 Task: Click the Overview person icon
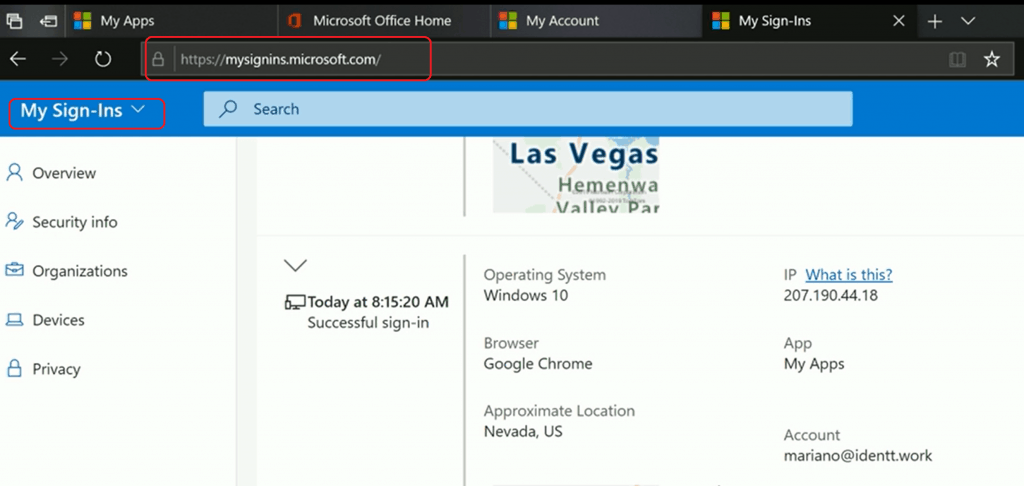pyautogui.click(x=14, y=172)
